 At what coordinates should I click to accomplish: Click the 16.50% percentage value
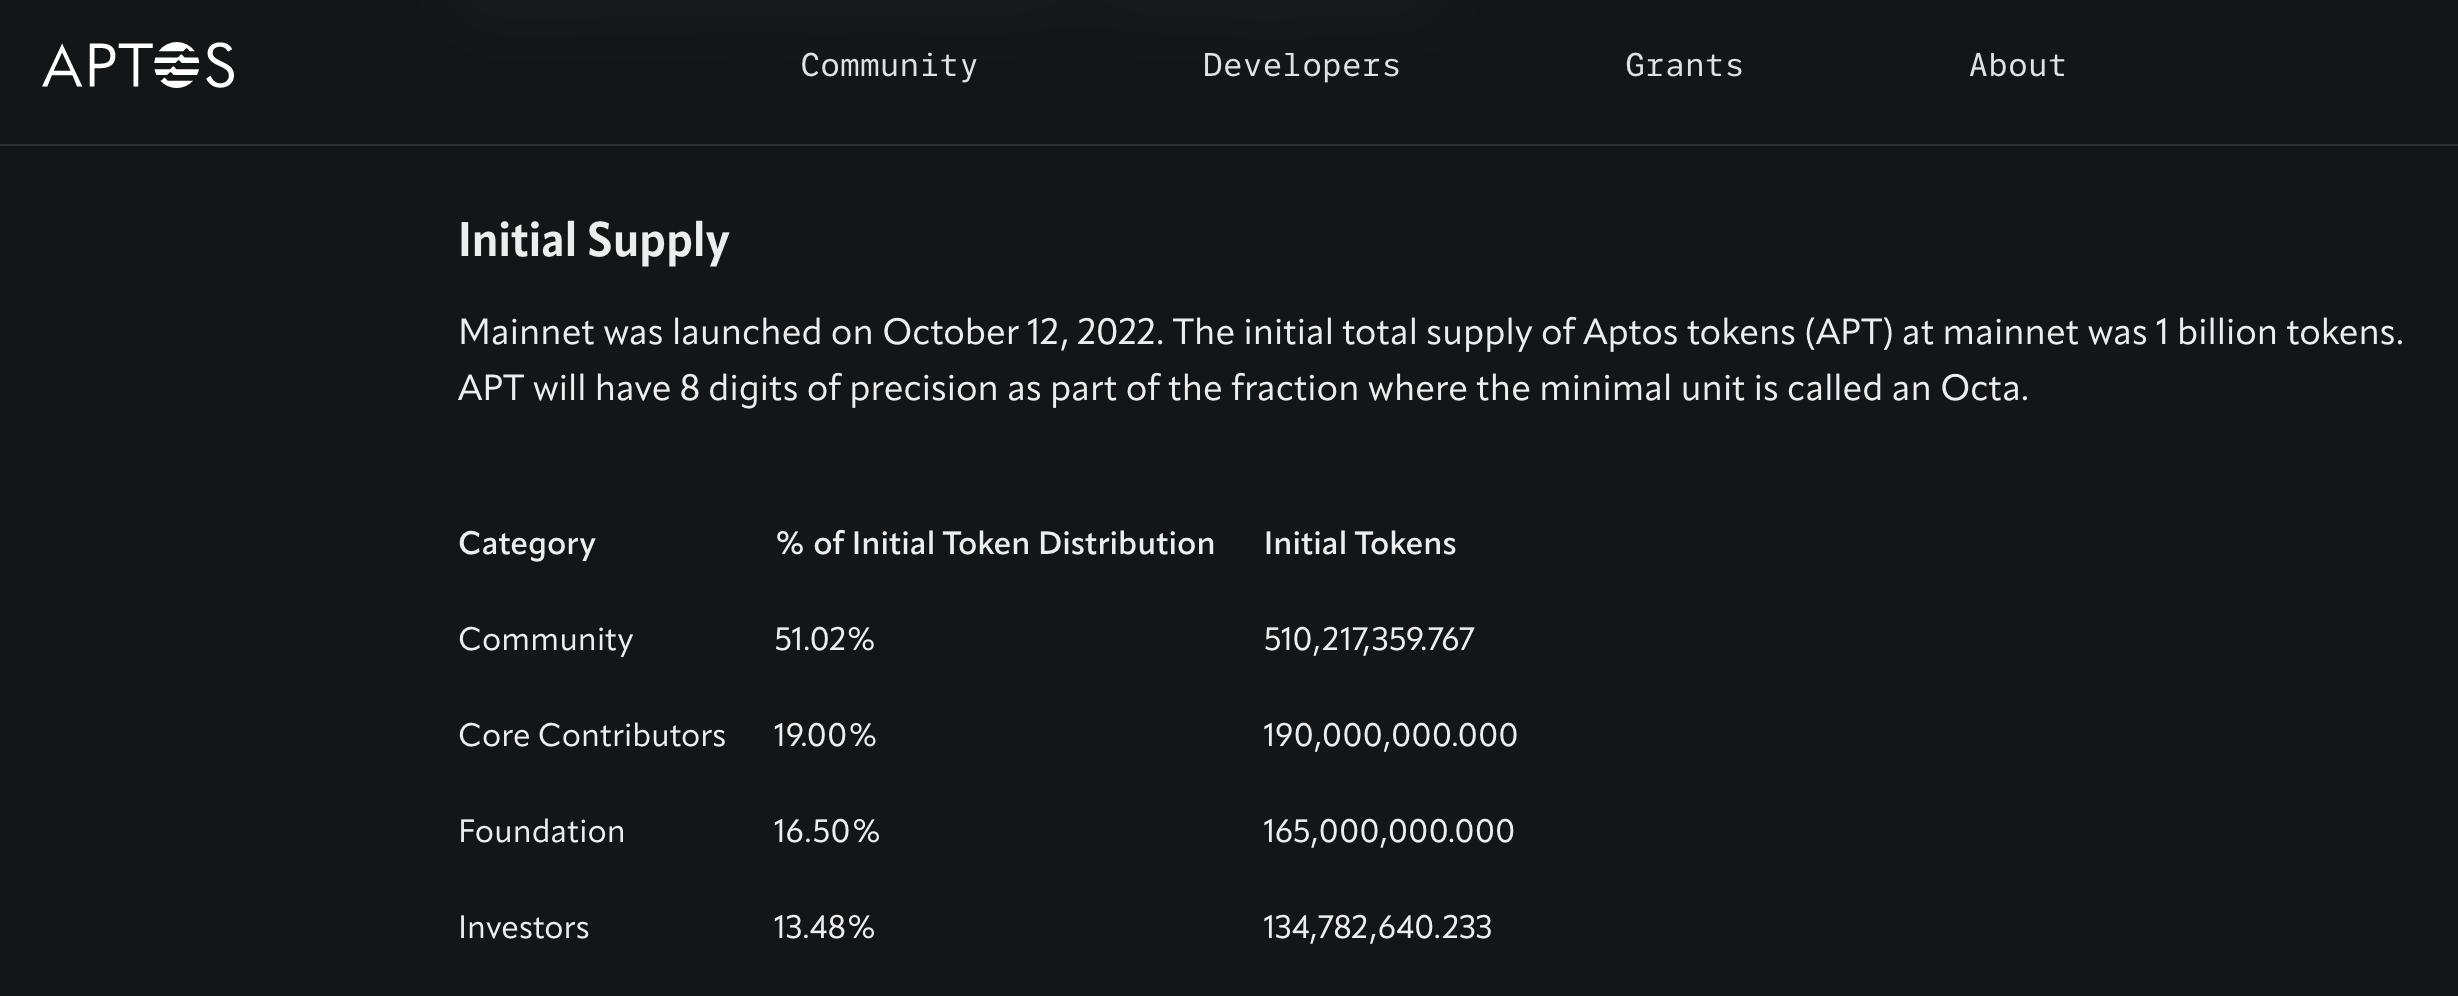(827, 831)
